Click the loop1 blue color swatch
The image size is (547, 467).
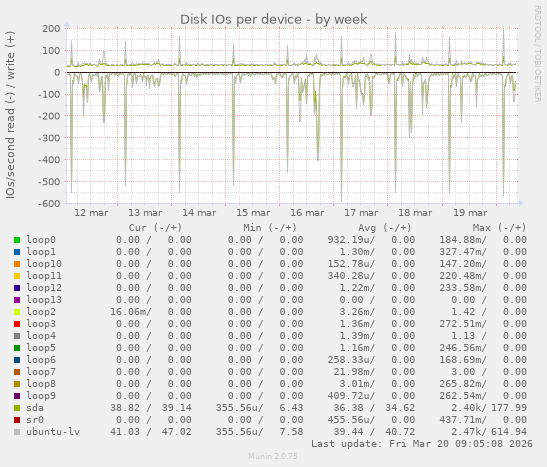coord(17,252)
